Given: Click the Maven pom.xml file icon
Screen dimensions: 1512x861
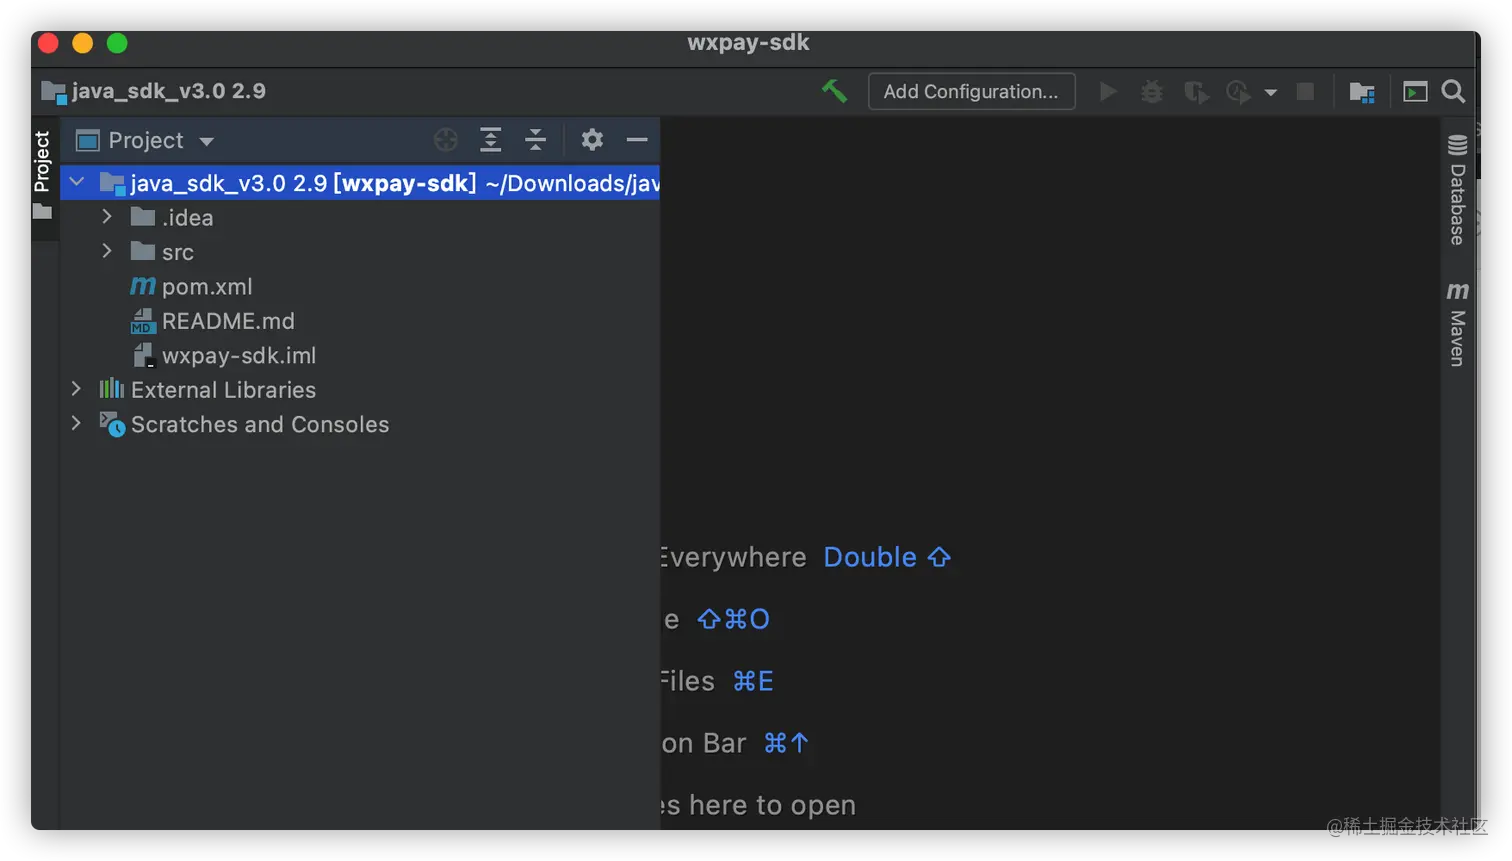Looking at the screenshot, I should [x=143, y=286].
